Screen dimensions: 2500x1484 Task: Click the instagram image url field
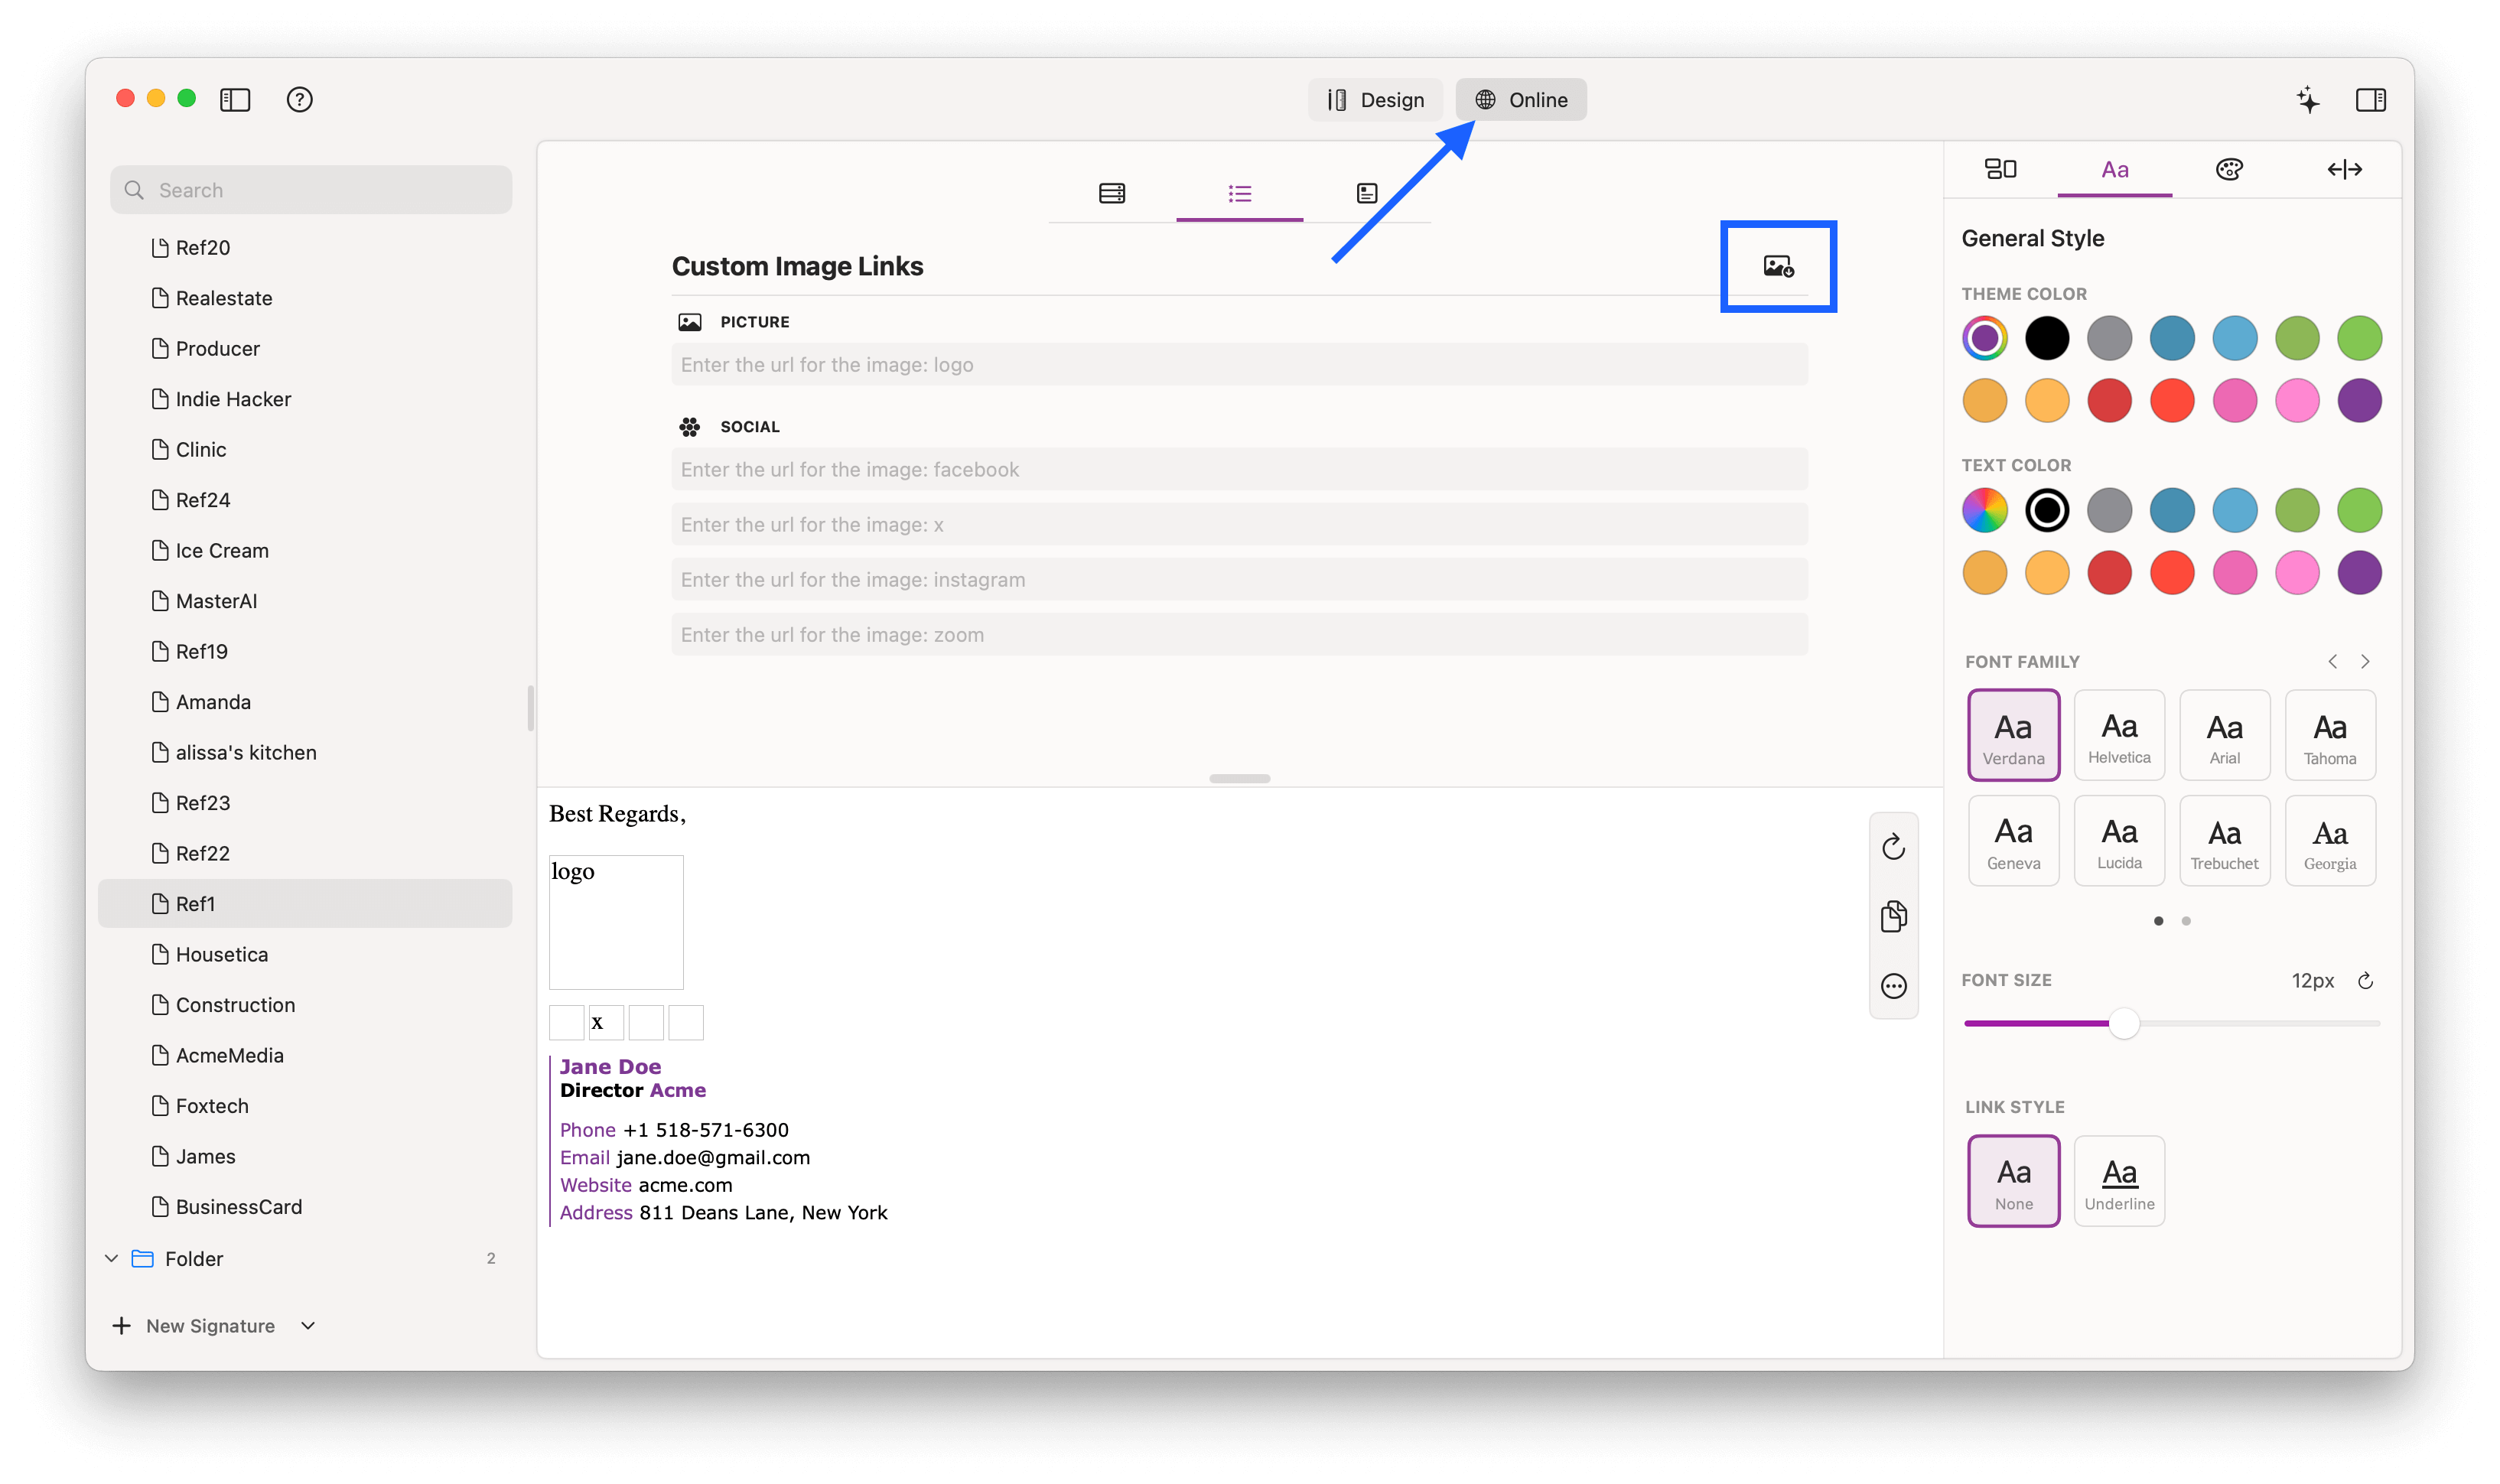(x=1239, y=579)
